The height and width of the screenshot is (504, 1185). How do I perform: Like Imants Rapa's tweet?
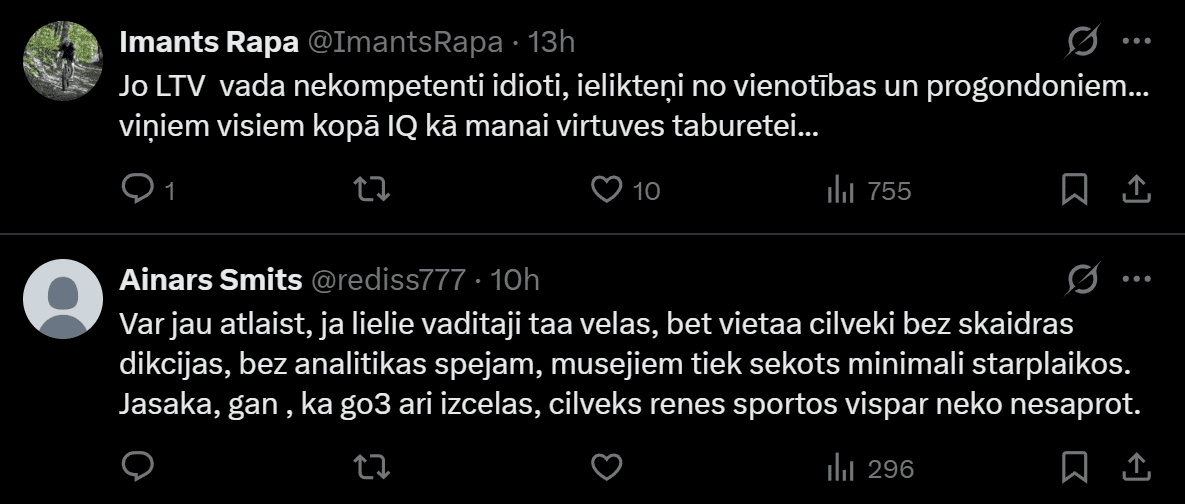pos(607,189)
